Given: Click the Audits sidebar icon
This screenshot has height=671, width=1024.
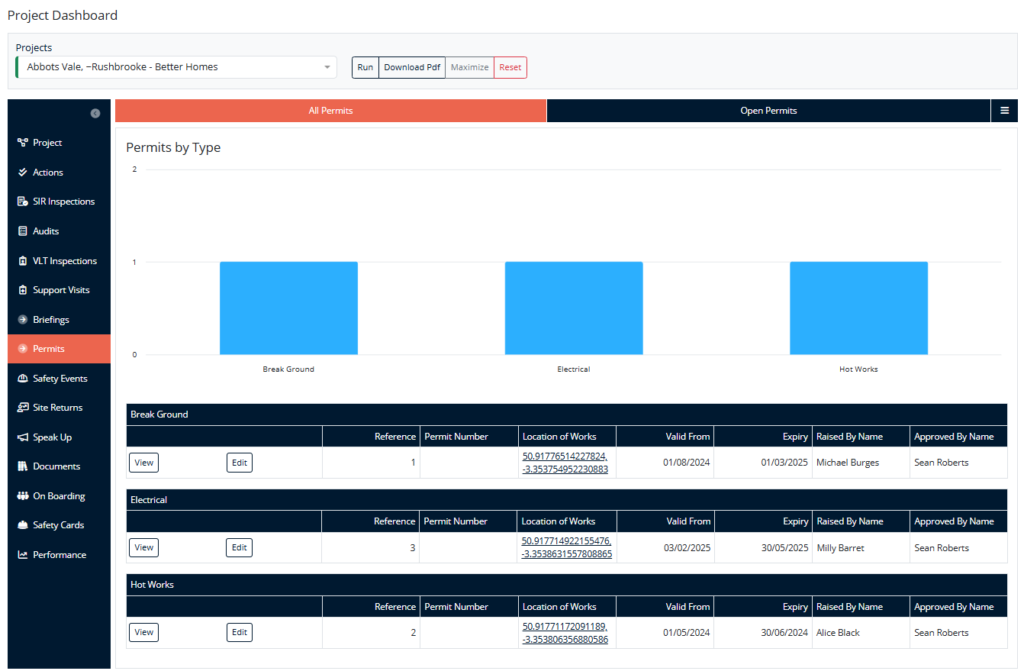Looking at the screenshot, I should click(23, 231).
